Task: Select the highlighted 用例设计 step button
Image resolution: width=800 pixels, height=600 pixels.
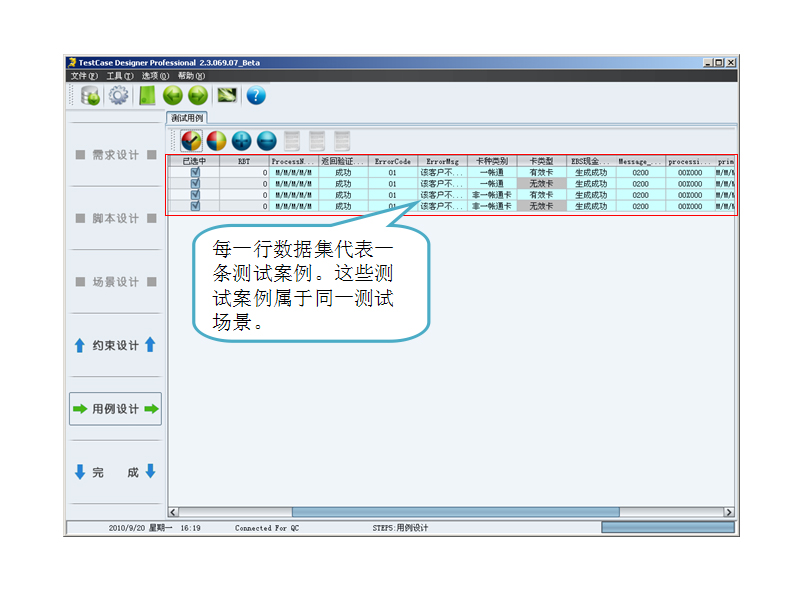Action: [116, 409]
